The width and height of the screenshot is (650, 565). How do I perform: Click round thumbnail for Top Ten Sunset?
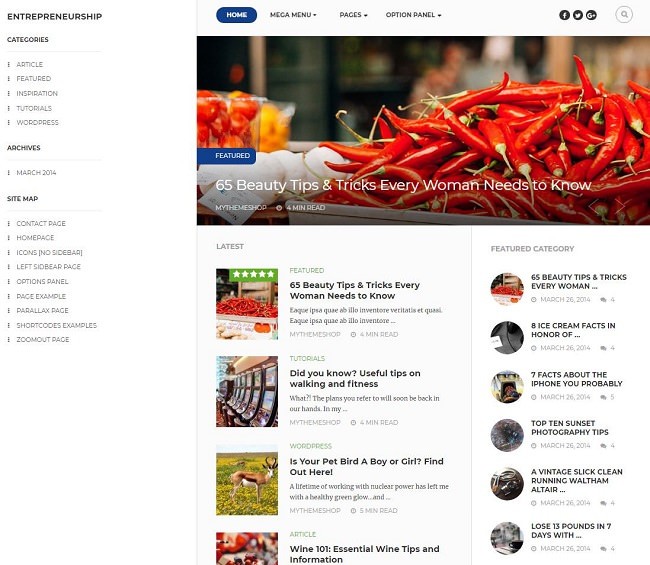(507, 435)
